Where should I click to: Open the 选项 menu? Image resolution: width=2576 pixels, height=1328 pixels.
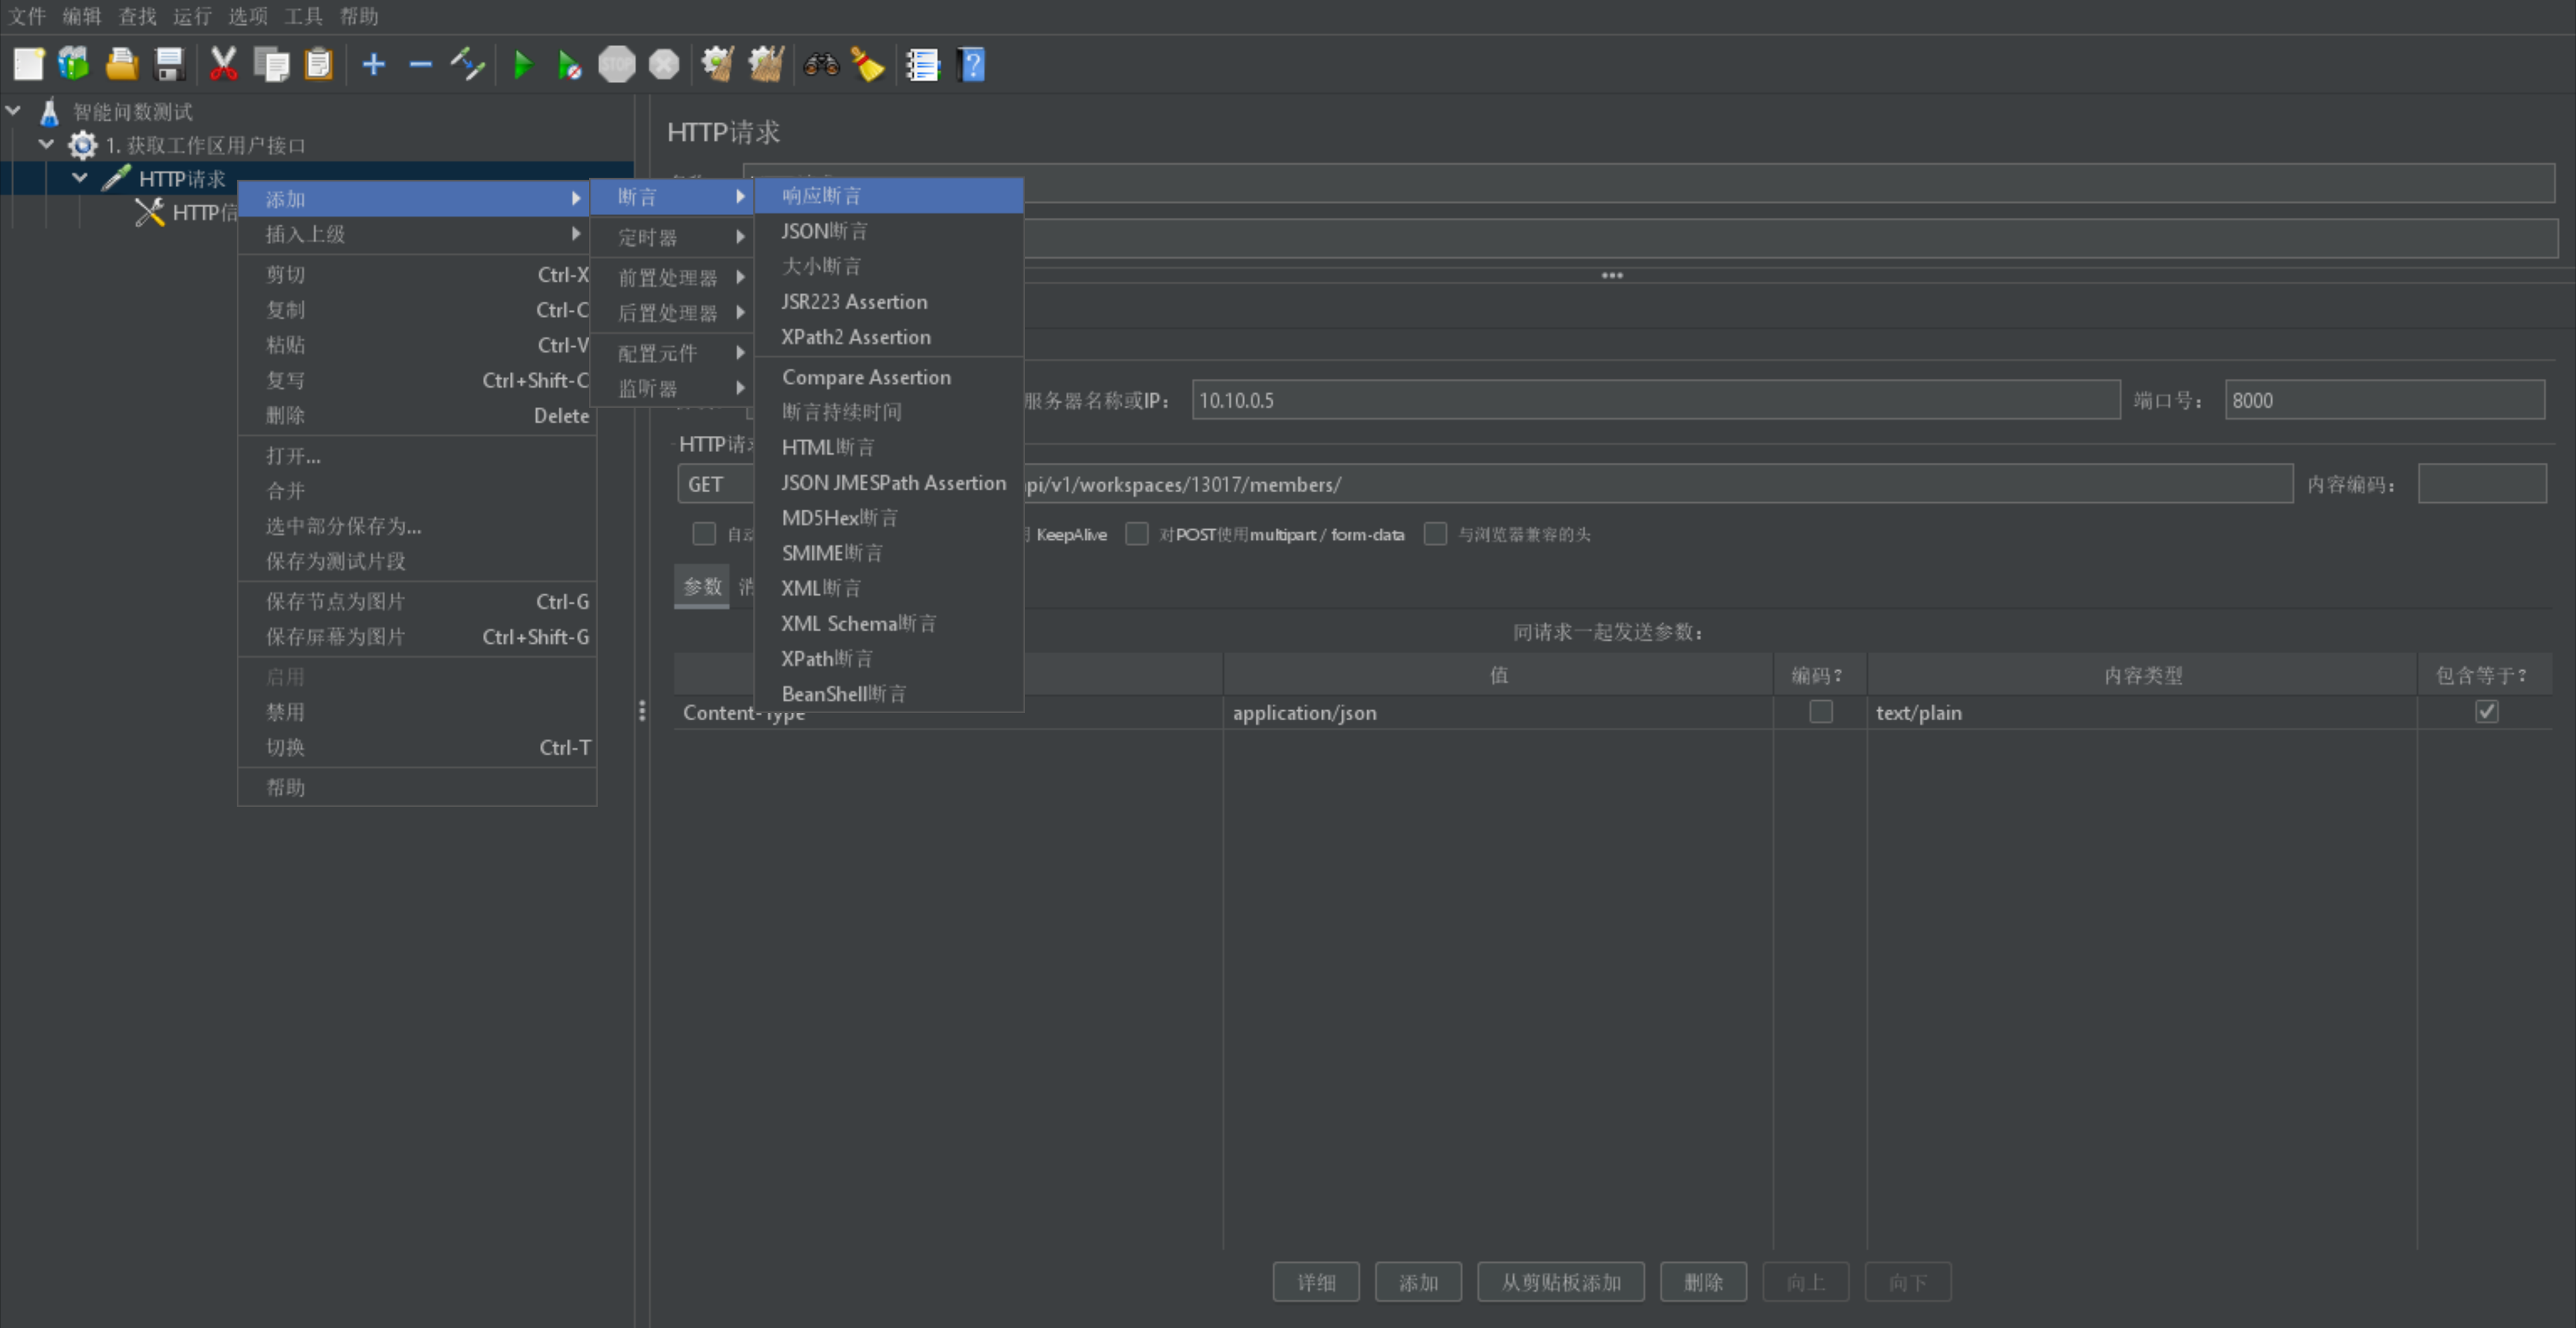247,16
